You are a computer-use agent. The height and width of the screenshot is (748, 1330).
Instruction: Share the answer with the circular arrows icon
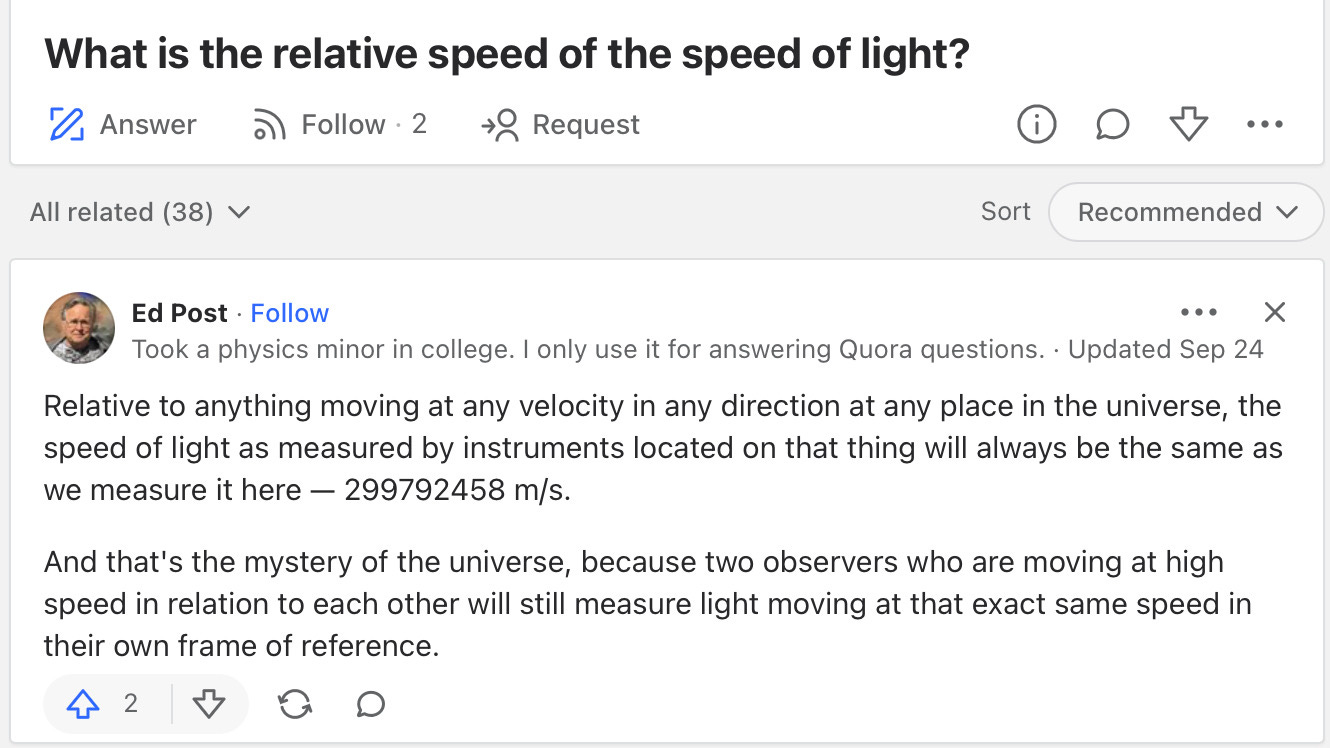click(294, 705)
